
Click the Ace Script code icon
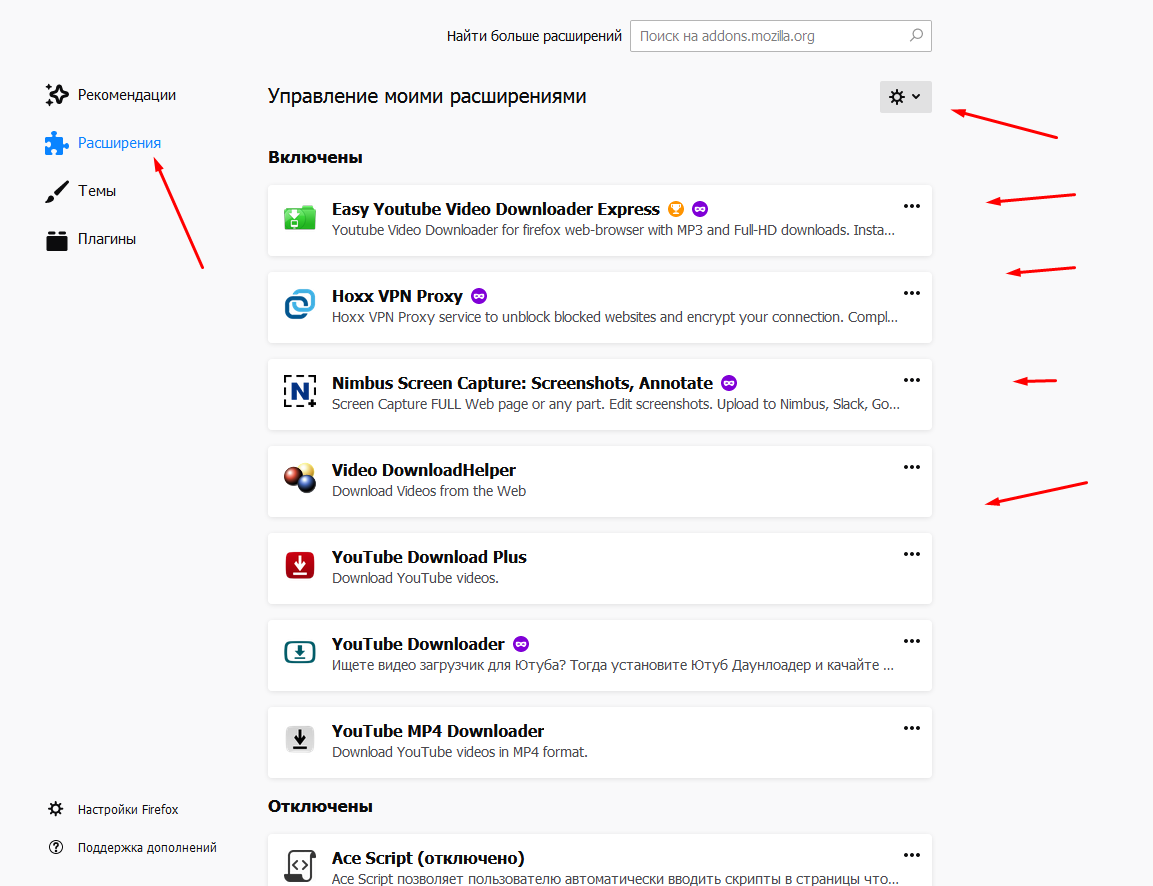[x=300, y=866]
